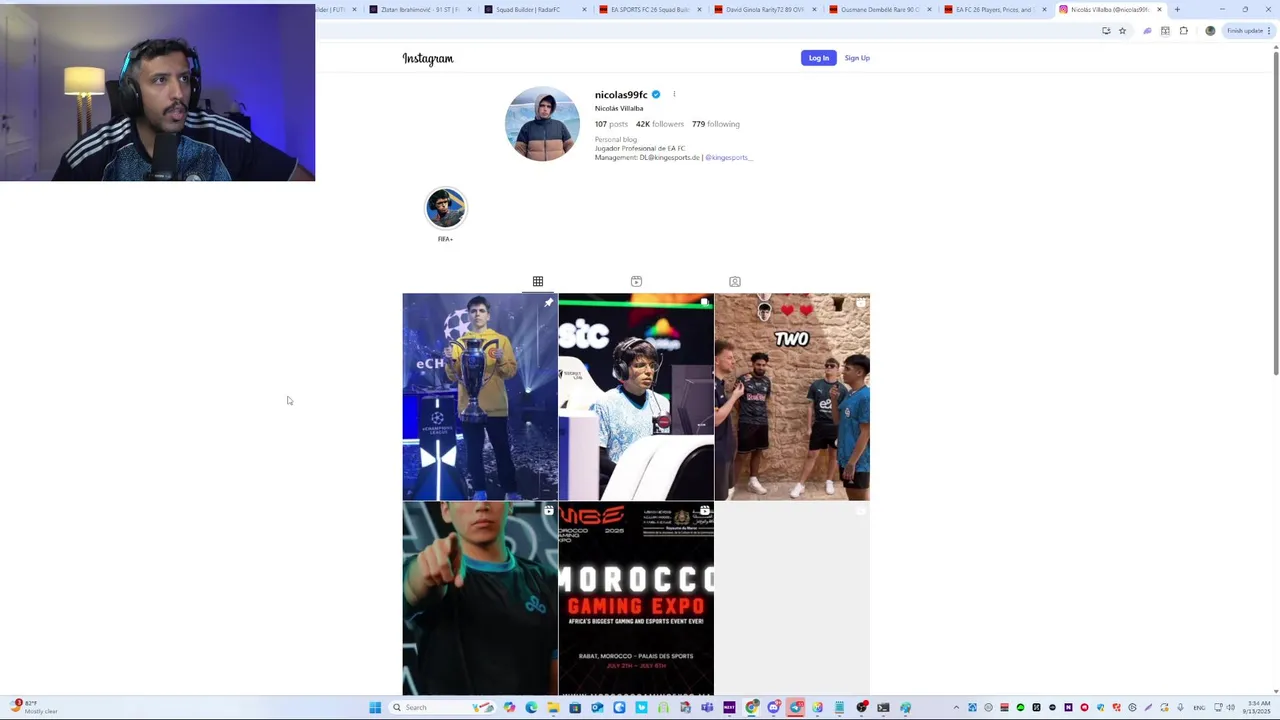Viewport: 1280px width, 720px height.
Task: Open profile options three-dot menu
Action: [674, 95]
